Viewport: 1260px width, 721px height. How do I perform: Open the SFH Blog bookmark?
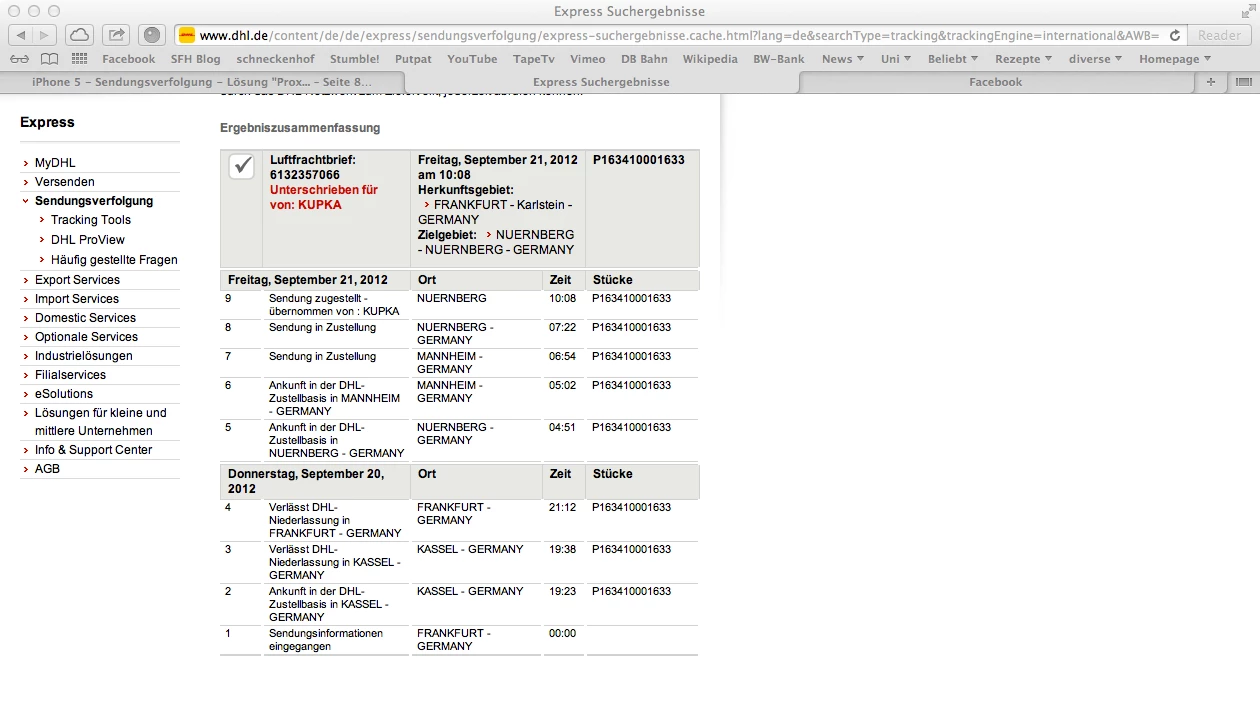click(x=195, y=59)
